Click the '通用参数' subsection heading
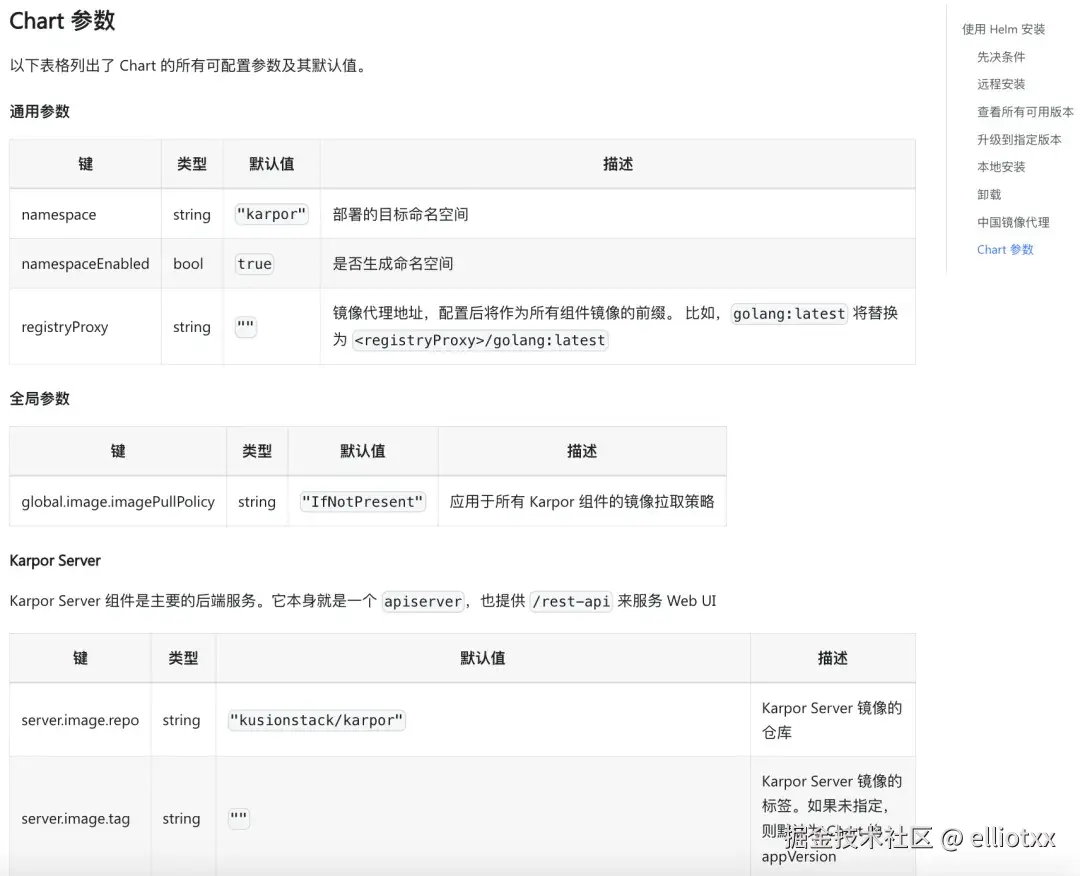The height and width of the screenshot is (876, 1080). tap(39, 112)
